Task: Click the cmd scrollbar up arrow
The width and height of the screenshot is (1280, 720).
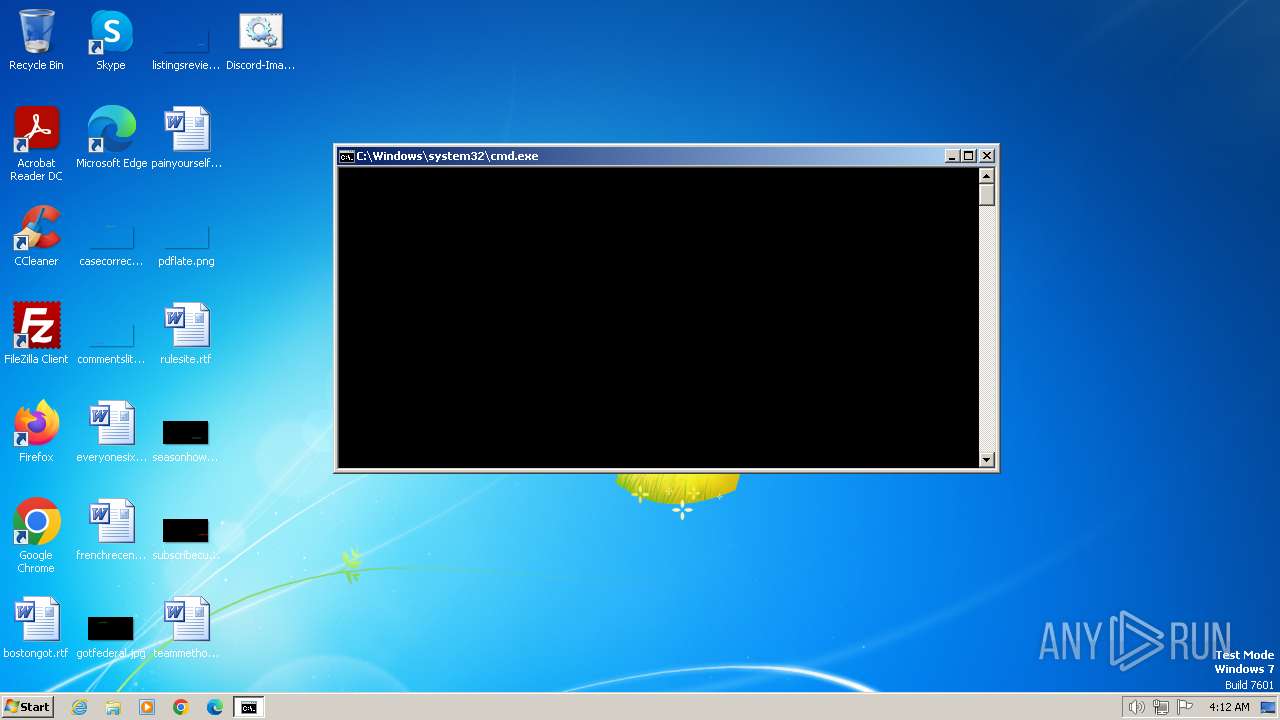Action: click(x=987, y=175)
